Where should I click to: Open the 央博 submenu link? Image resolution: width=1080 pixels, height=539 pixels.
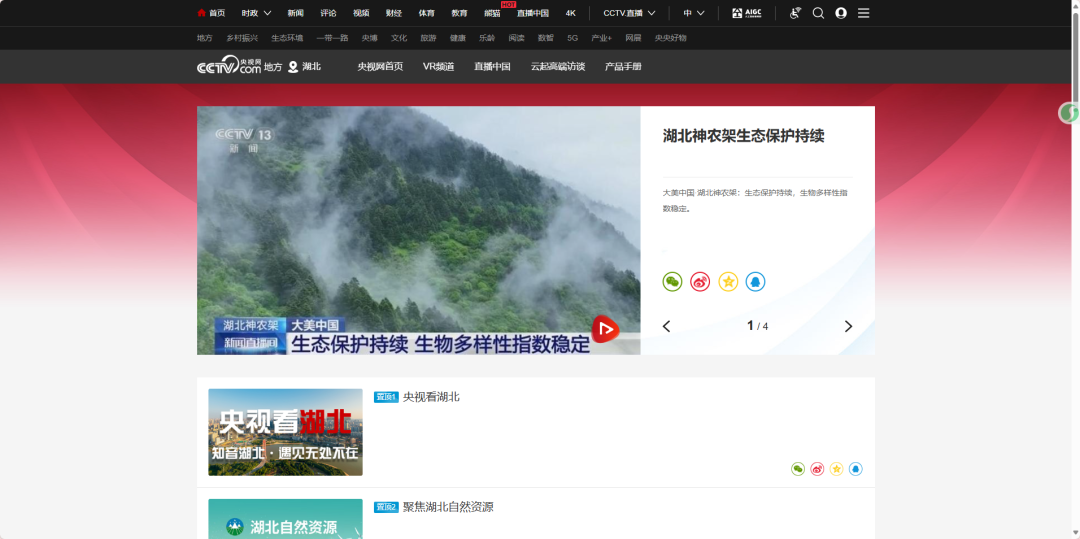click(370, 38)
